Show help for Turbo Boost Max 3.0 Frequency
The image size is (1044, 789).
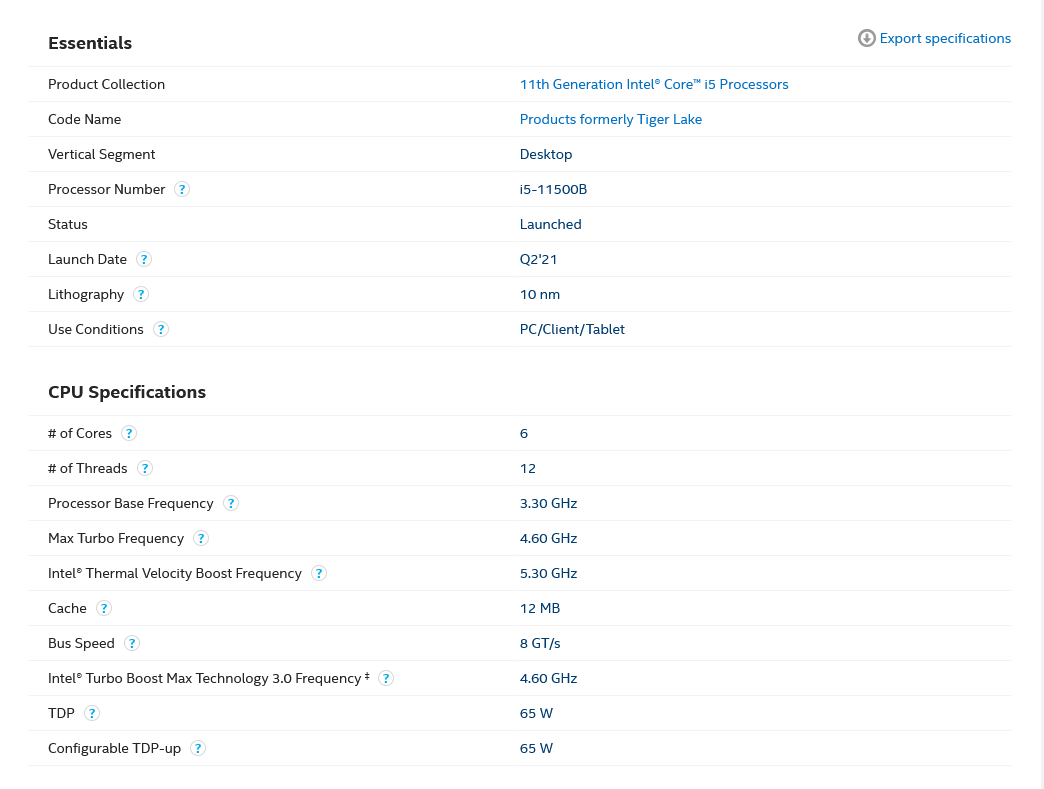pyautogui.click(x=386, y=678)
